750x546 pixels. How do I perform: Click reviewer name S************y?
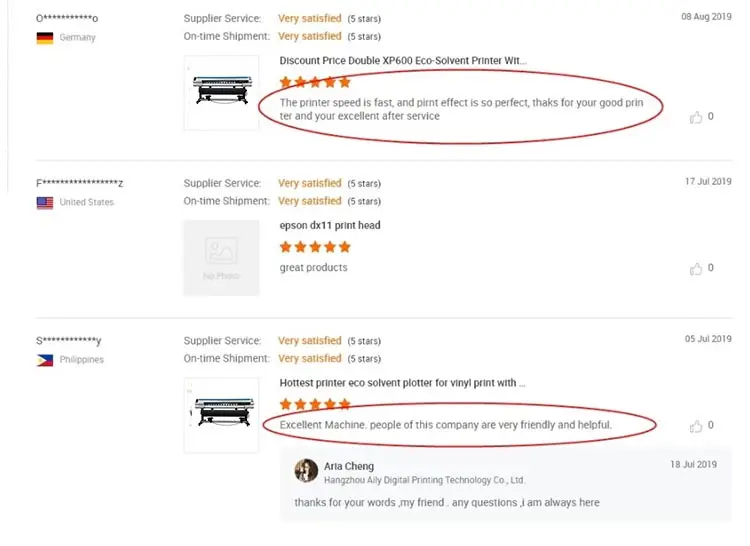click(x=69, y=341)
